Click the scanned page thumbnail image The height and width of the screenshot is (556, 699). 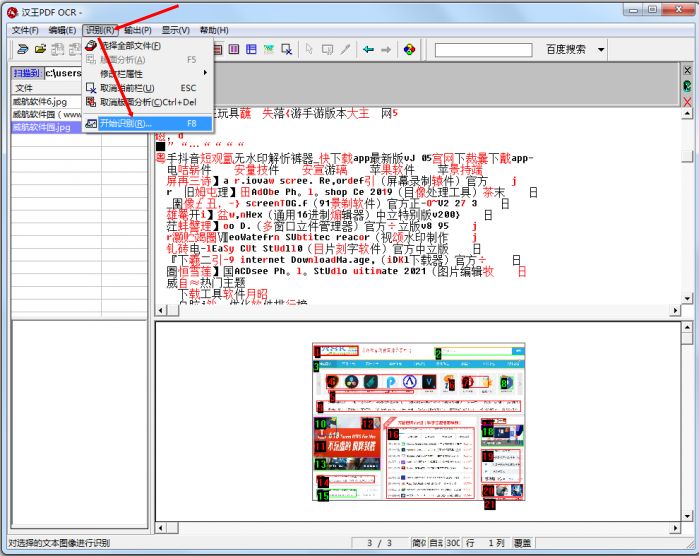pyautogui.click(x=419, y=422)
